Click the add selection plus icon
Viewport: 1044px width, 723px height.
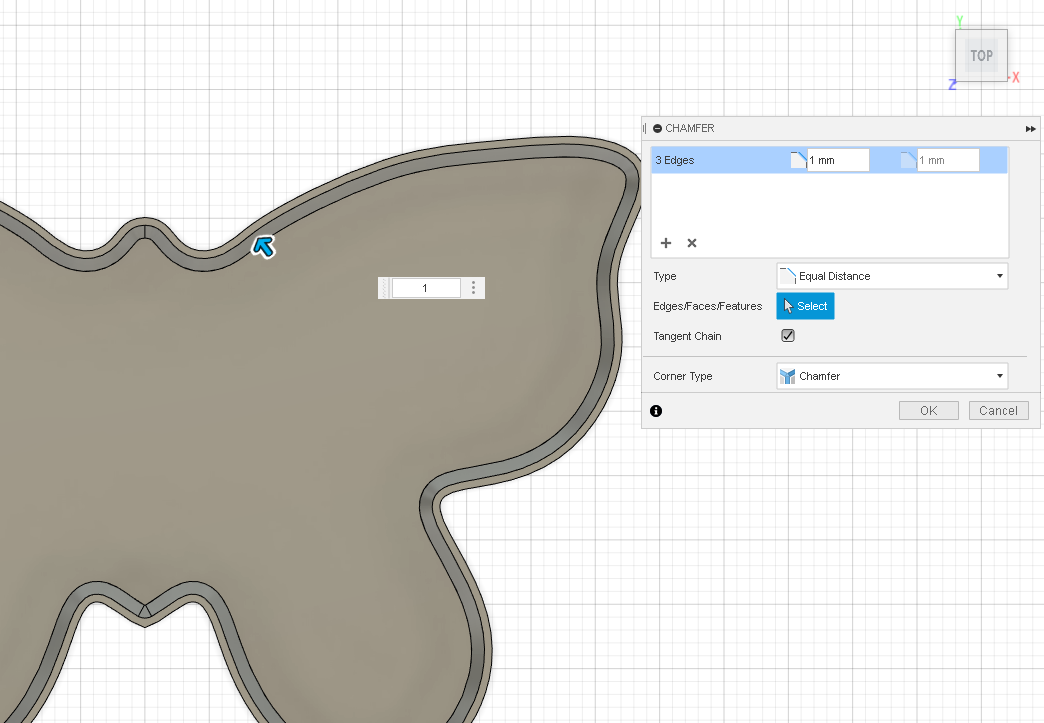(x=666, y=243)
